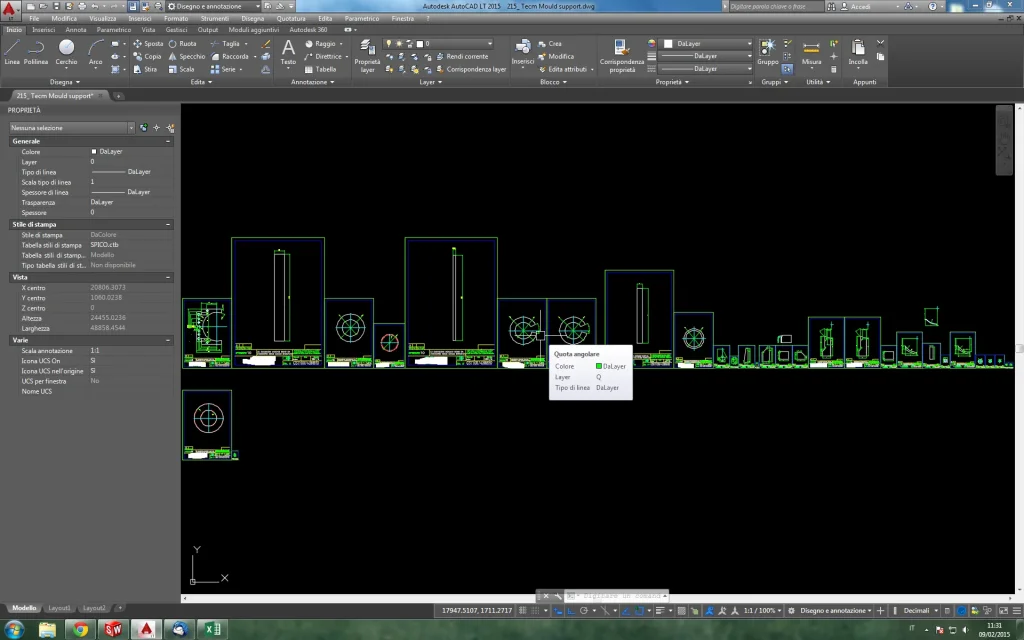Select the Cerchio circle tool
This screenshot has width=1024, height=640.
(66, 52)
